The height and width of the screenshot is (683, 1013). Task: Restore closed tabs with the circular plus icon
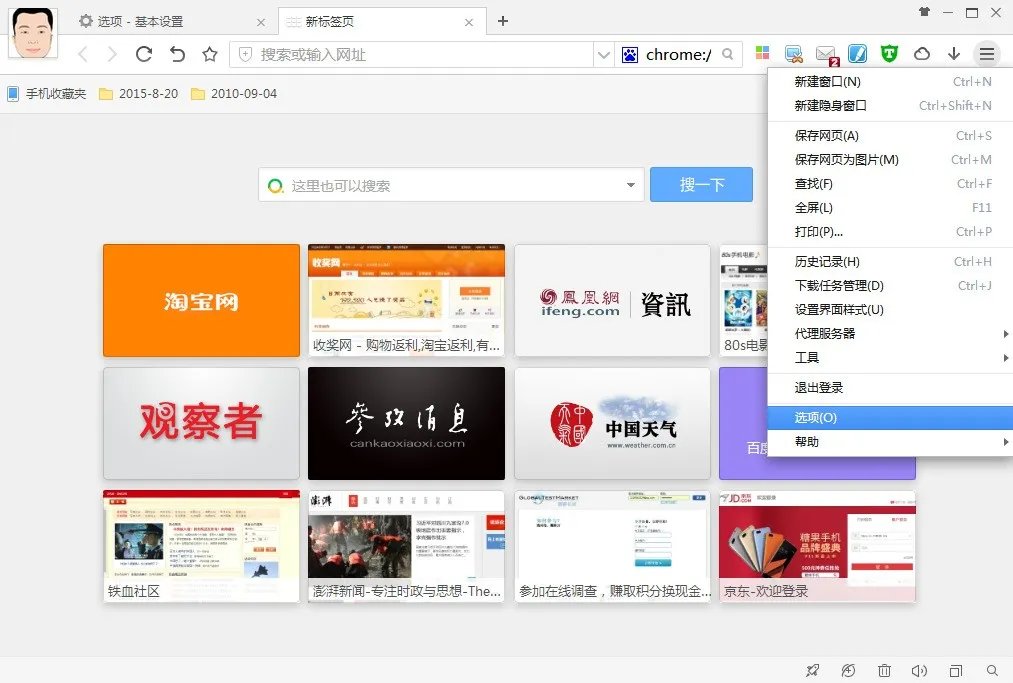848,670
